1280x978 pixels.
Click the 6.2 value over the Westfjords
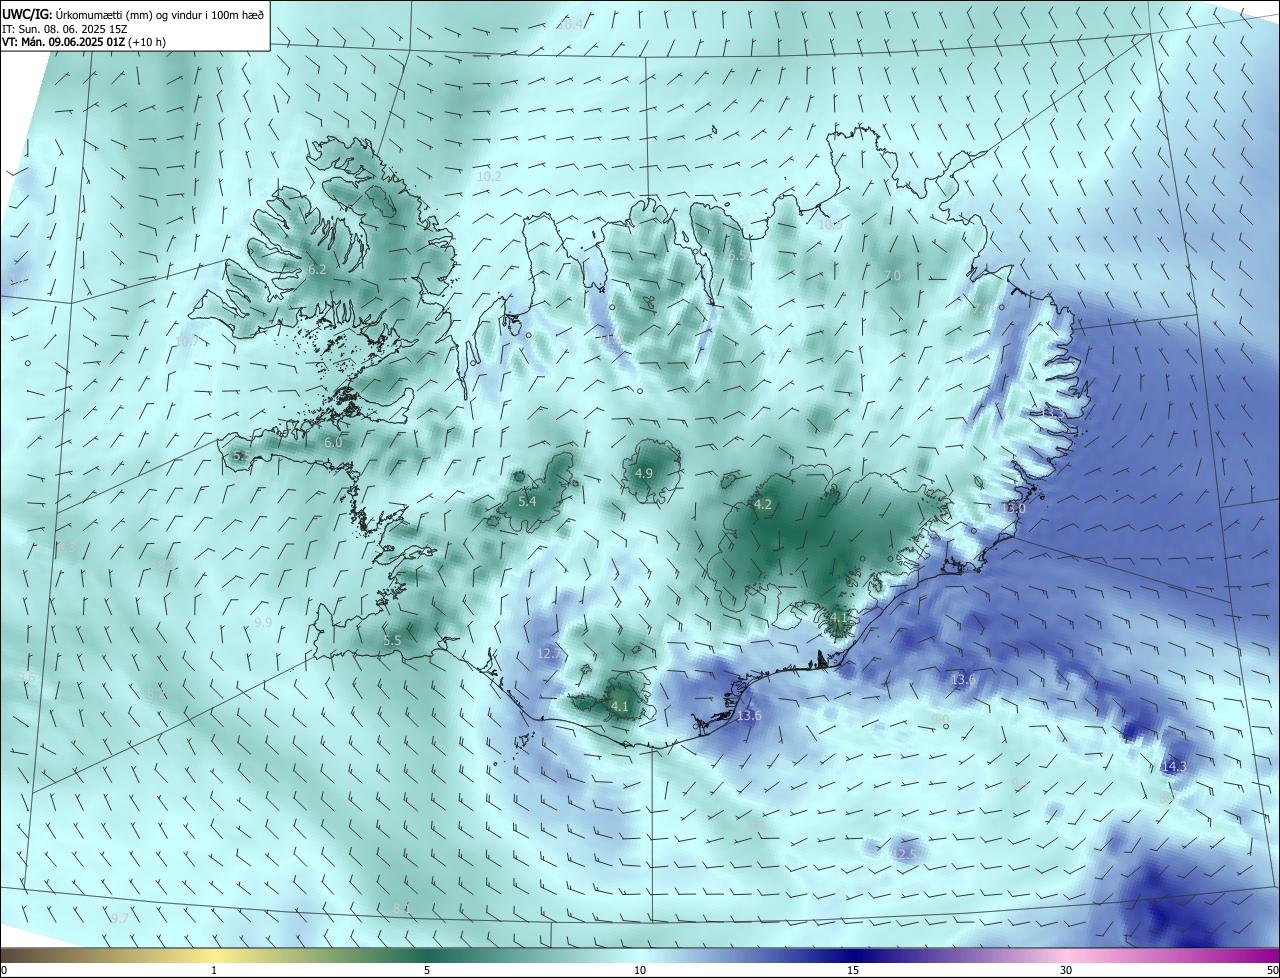coord(317,270)
